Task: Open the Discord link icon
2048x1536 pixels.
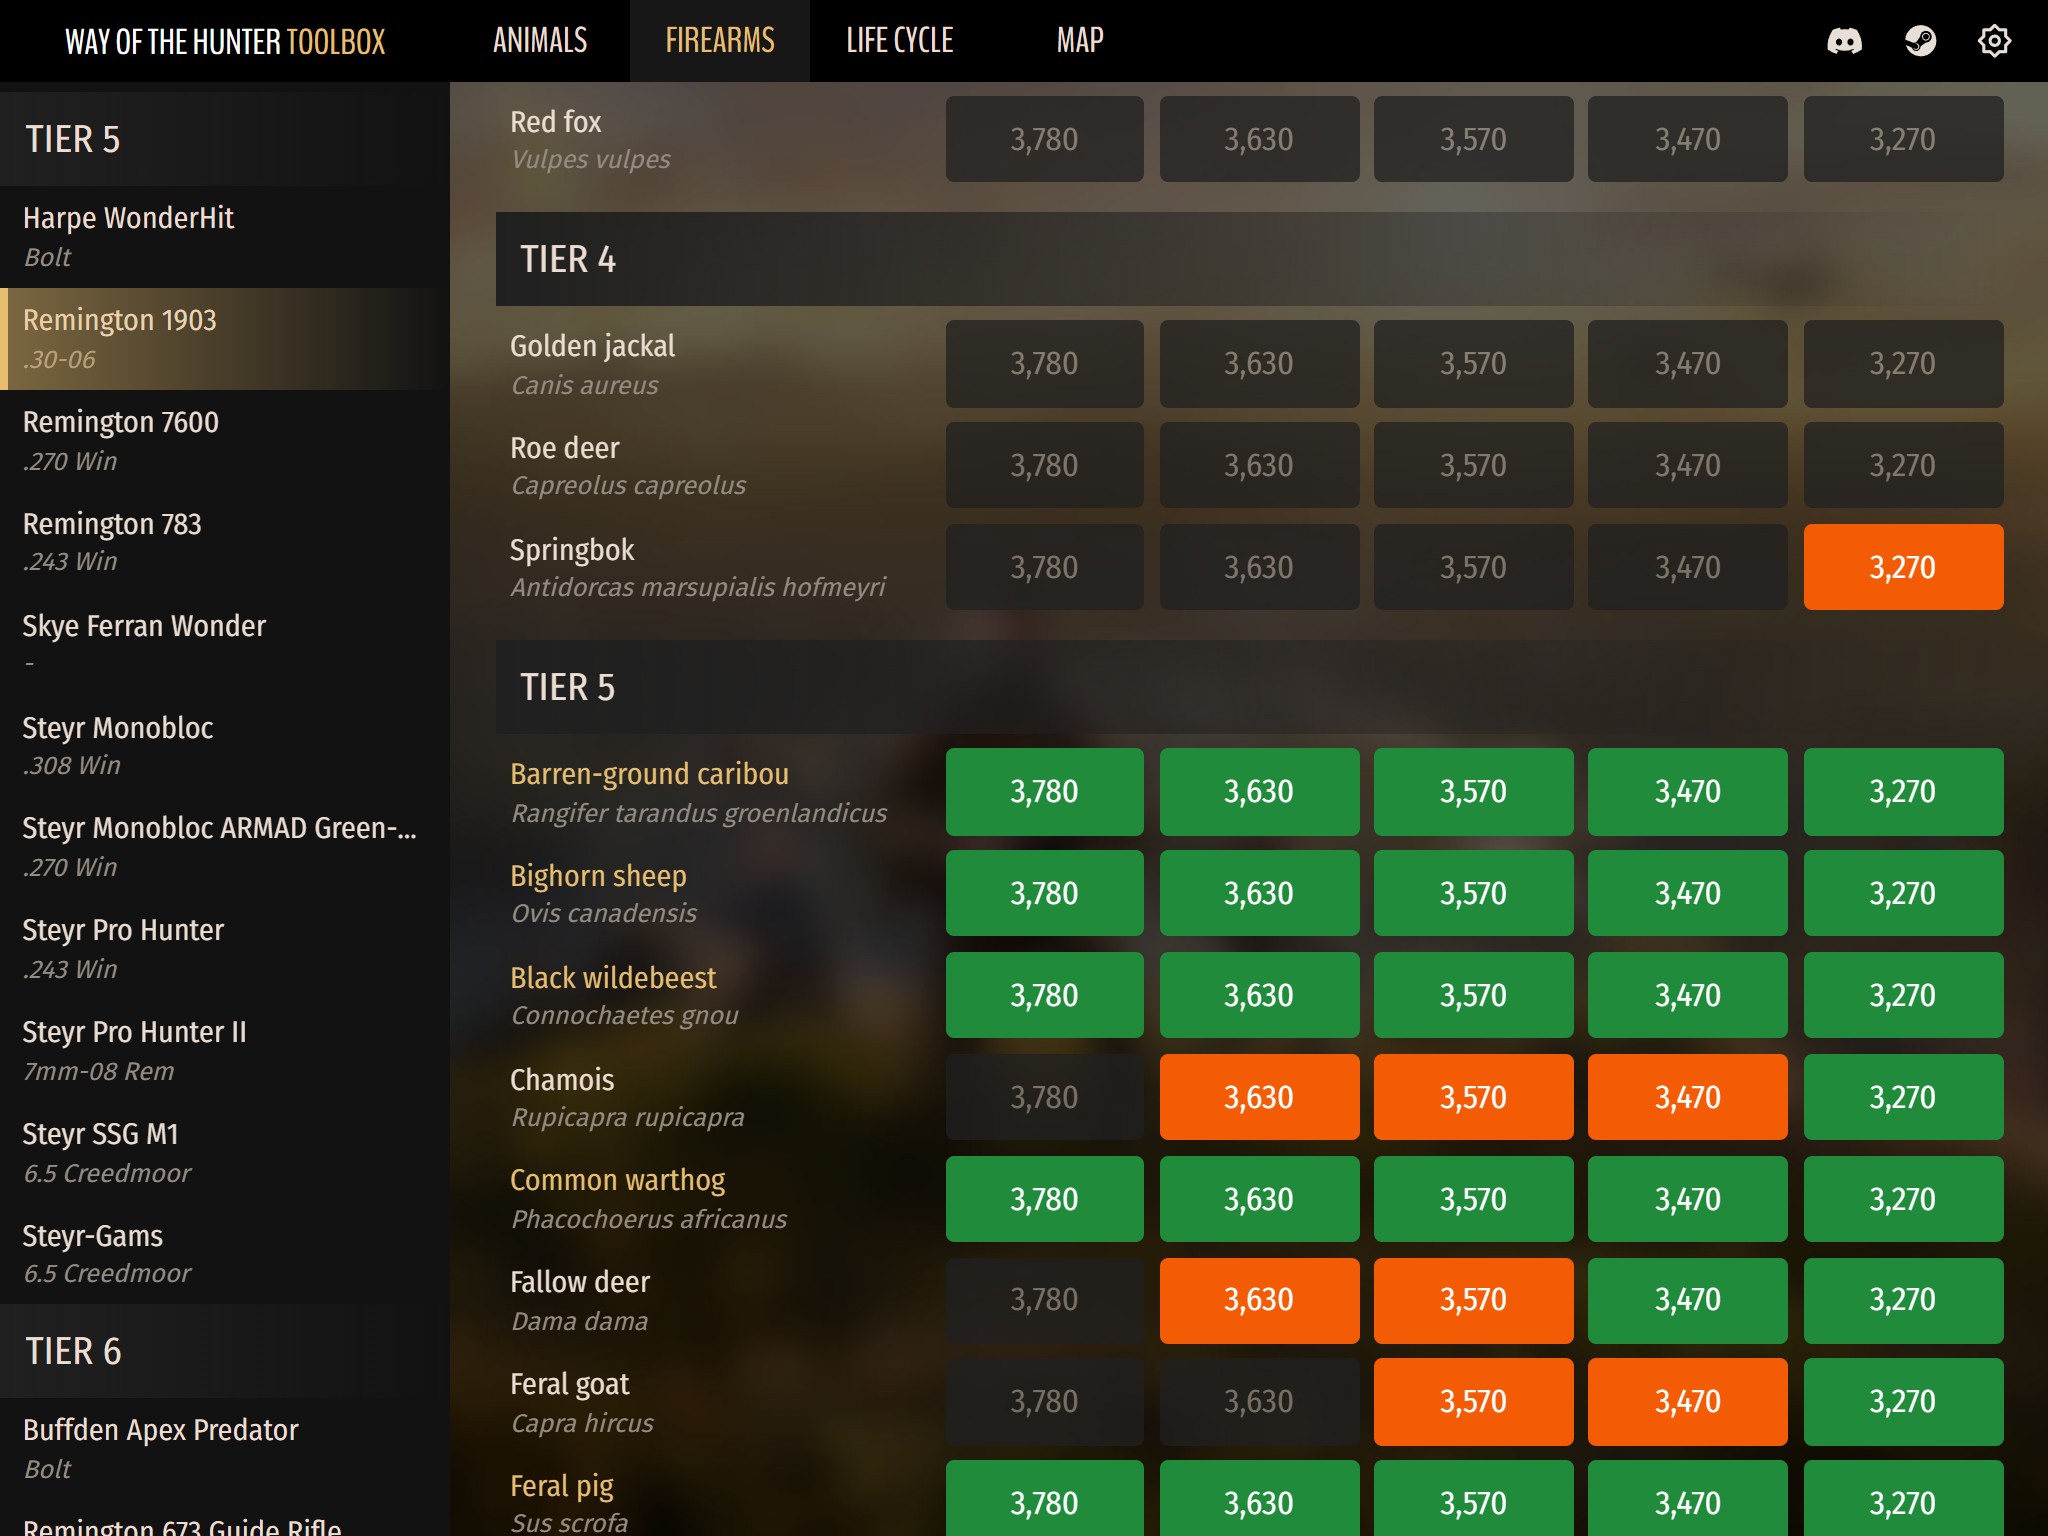Action: click(x=1844, y=41)
